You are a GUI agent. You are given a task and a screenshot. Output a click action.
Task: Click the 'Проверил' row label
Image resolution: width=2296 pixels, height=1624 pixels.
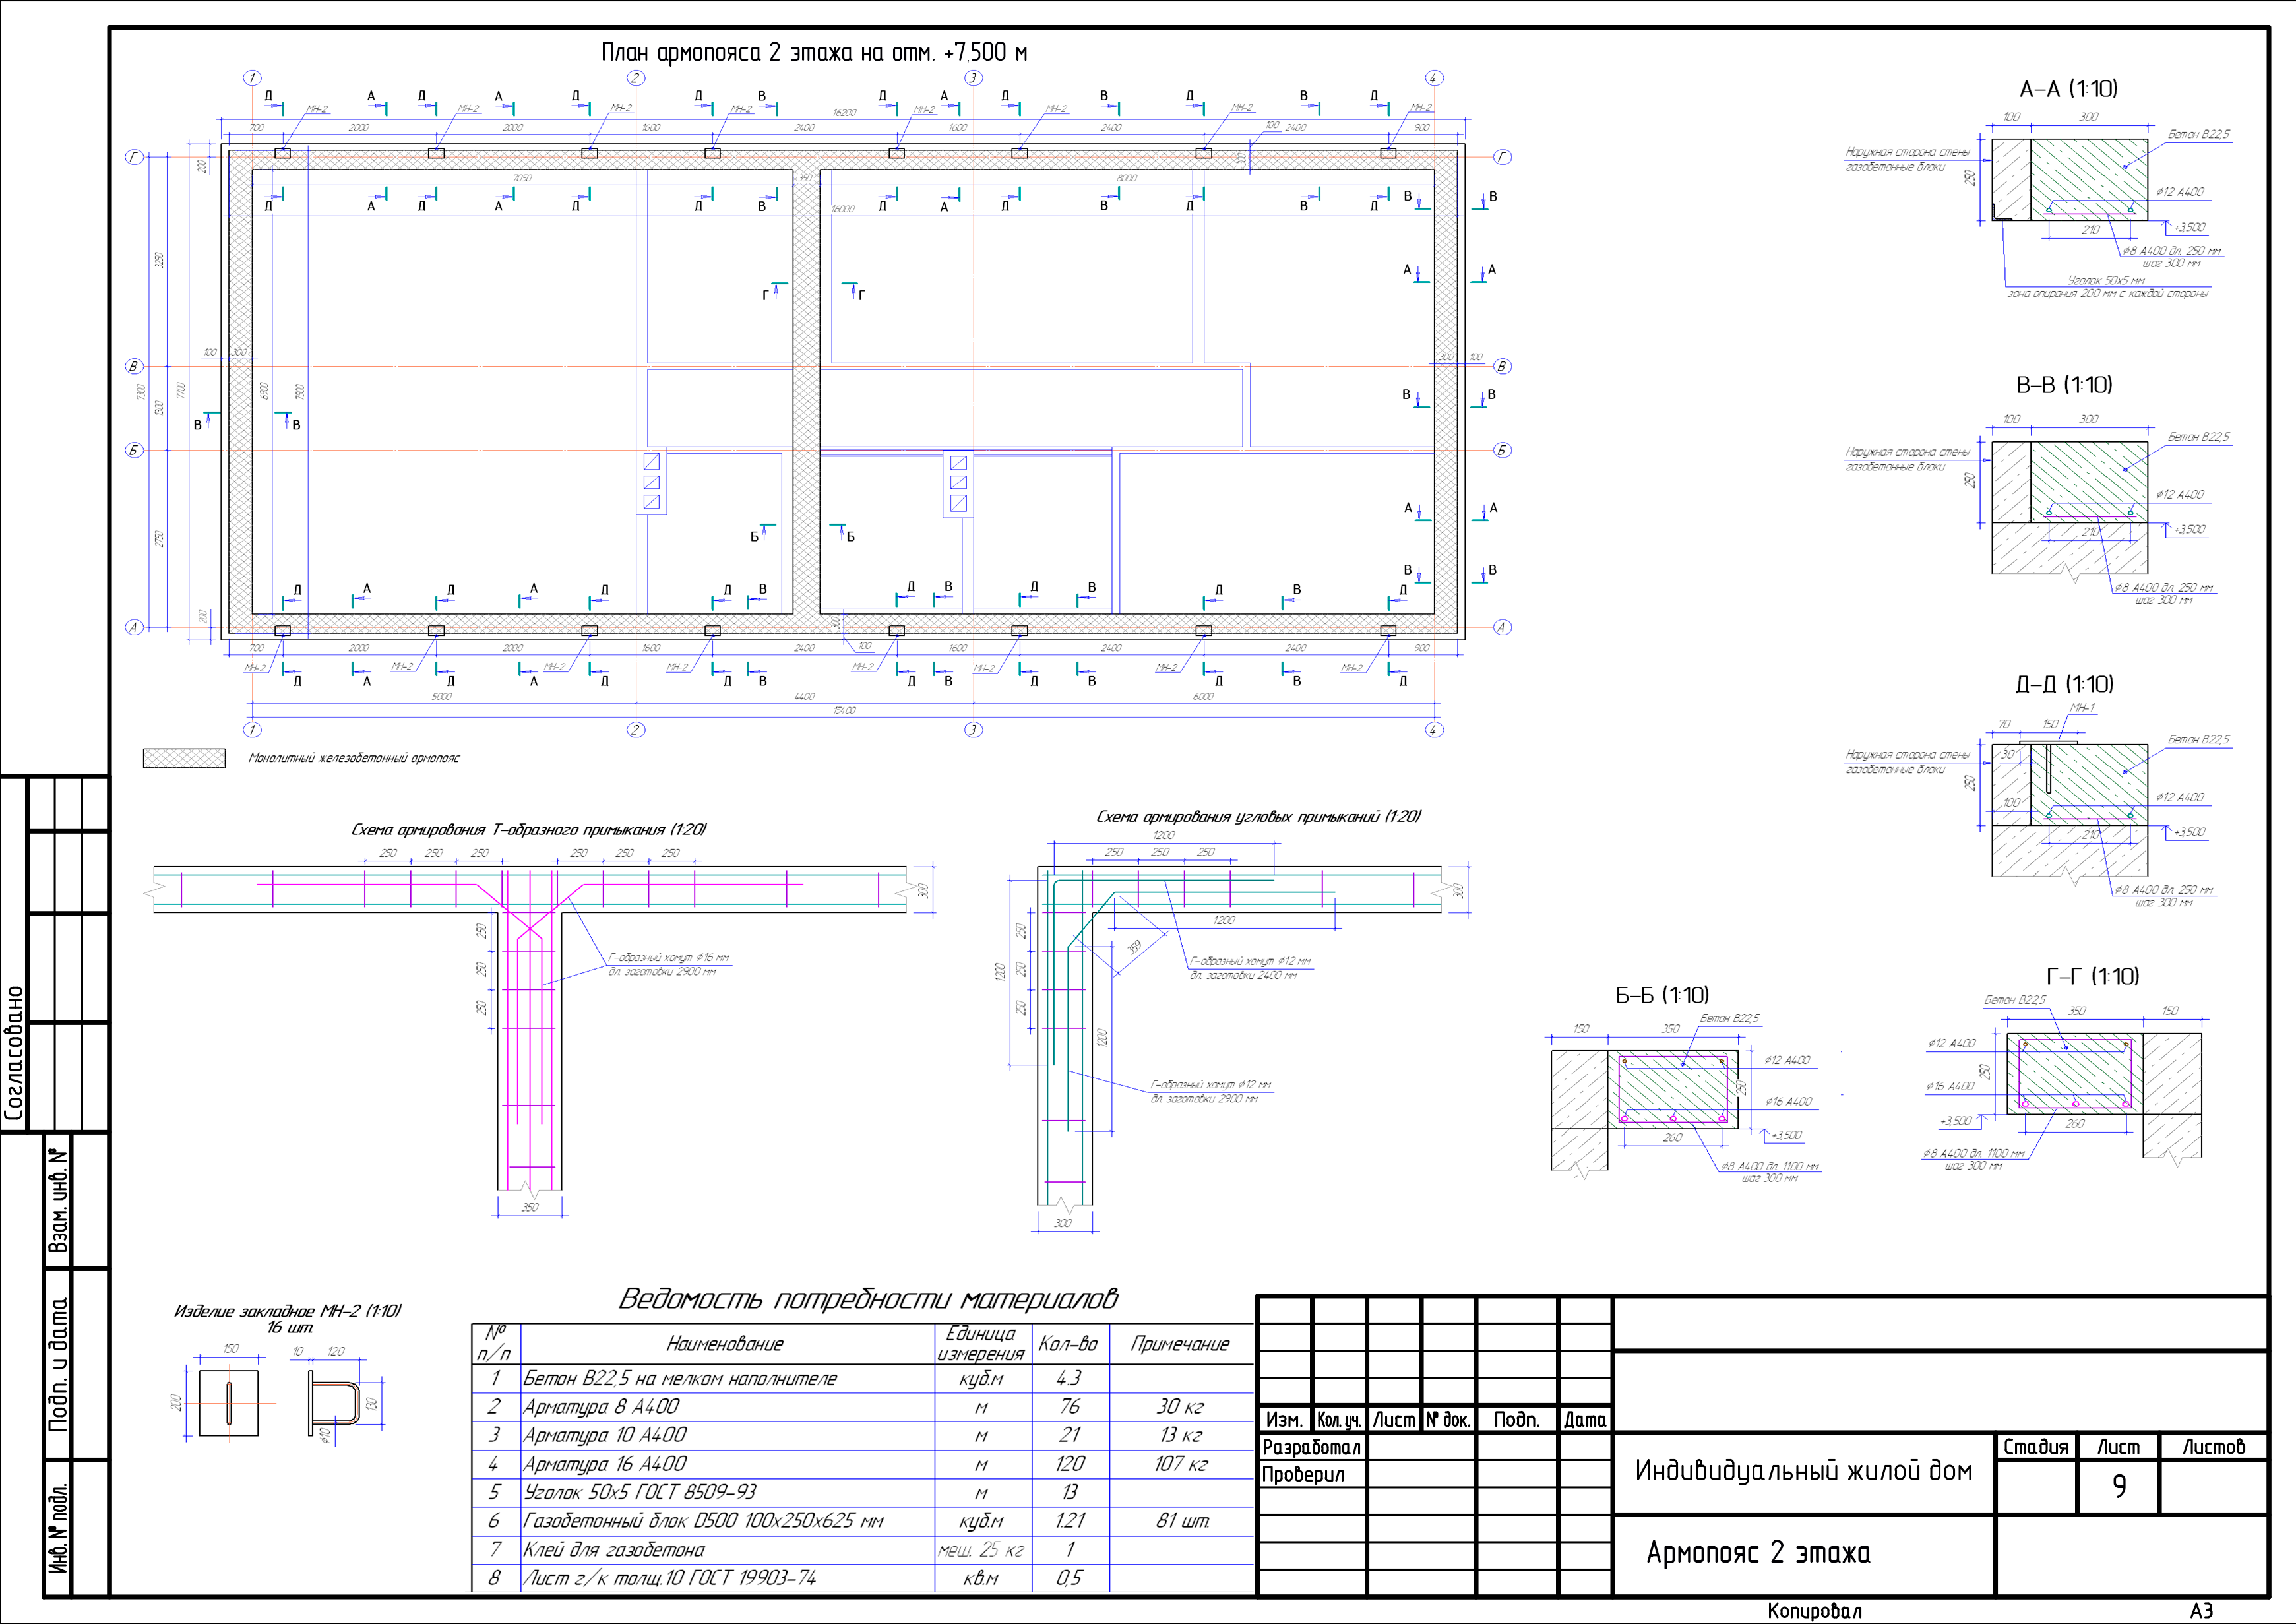(1302, 1474)
